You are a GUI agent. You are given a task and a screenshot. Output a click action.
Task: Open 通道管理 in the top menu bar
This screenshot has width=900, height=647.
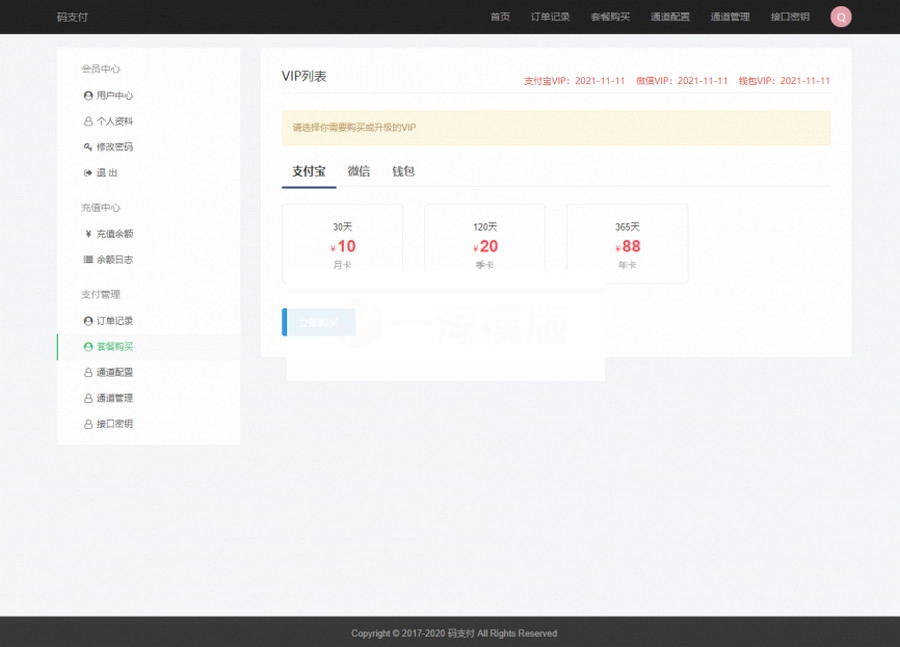tap(730, 17)
